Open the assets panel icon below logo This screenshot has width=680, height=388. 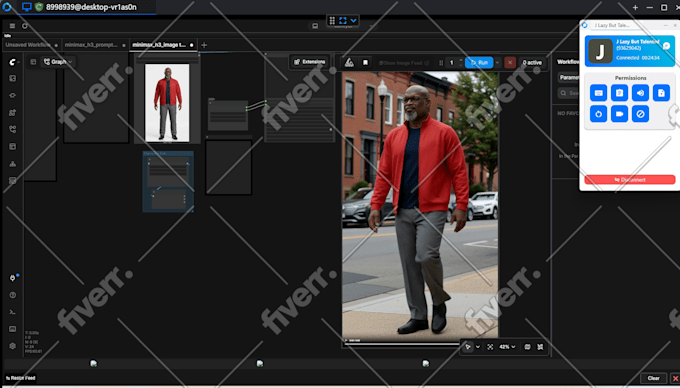tap(13, 78)
